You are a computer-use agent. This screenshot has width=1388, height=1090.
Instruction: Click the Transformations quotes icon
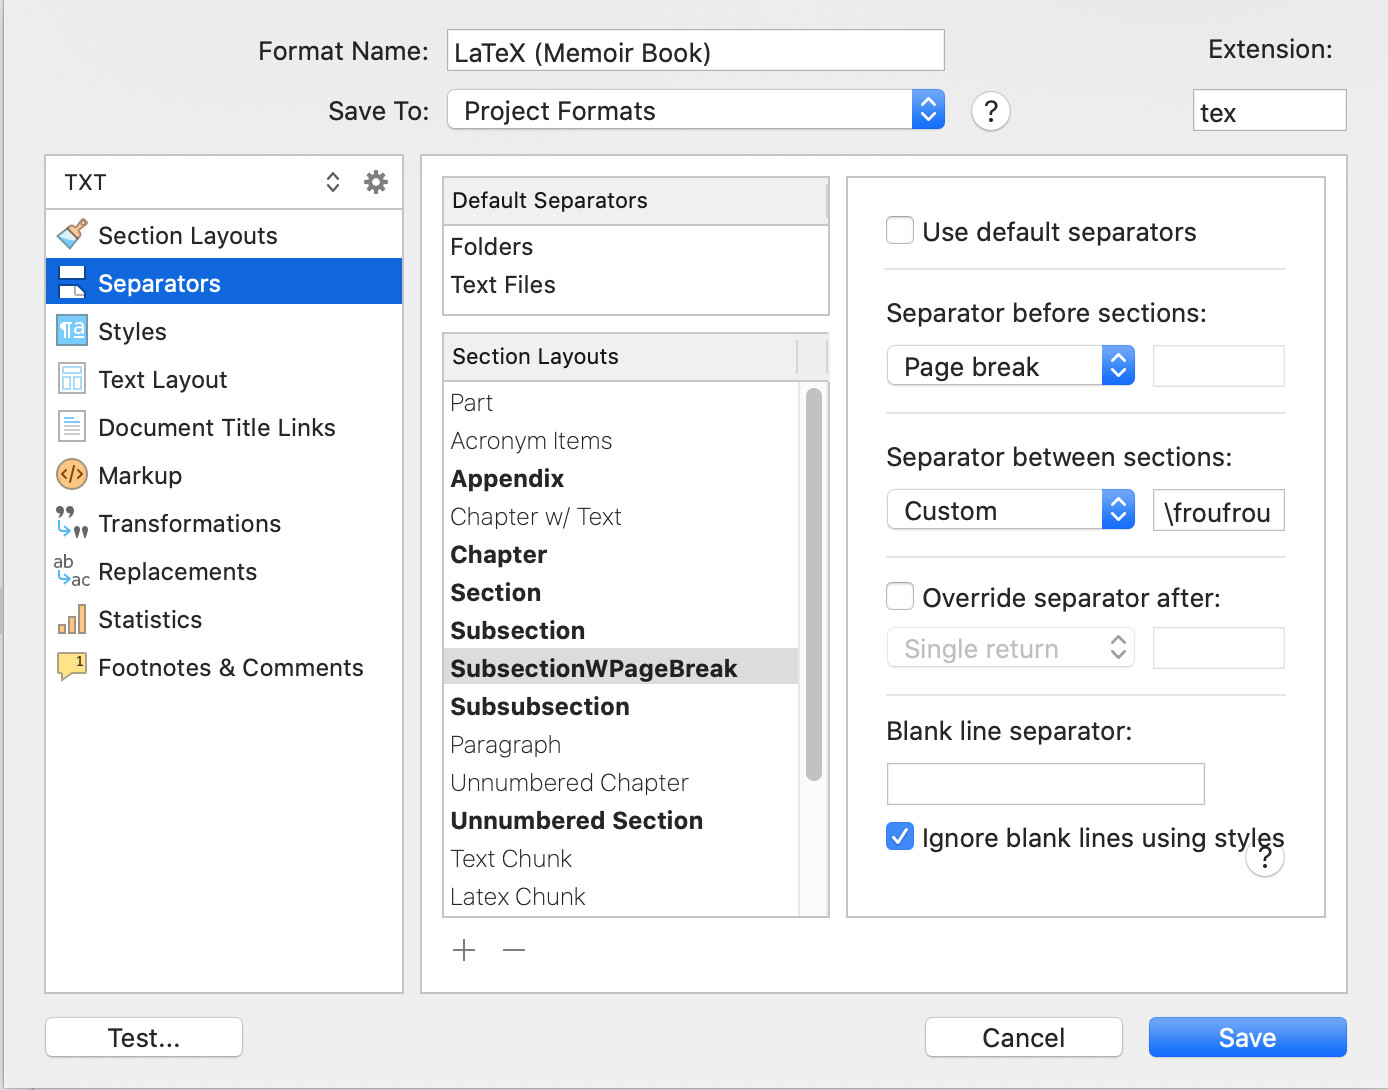click(72, 522)
